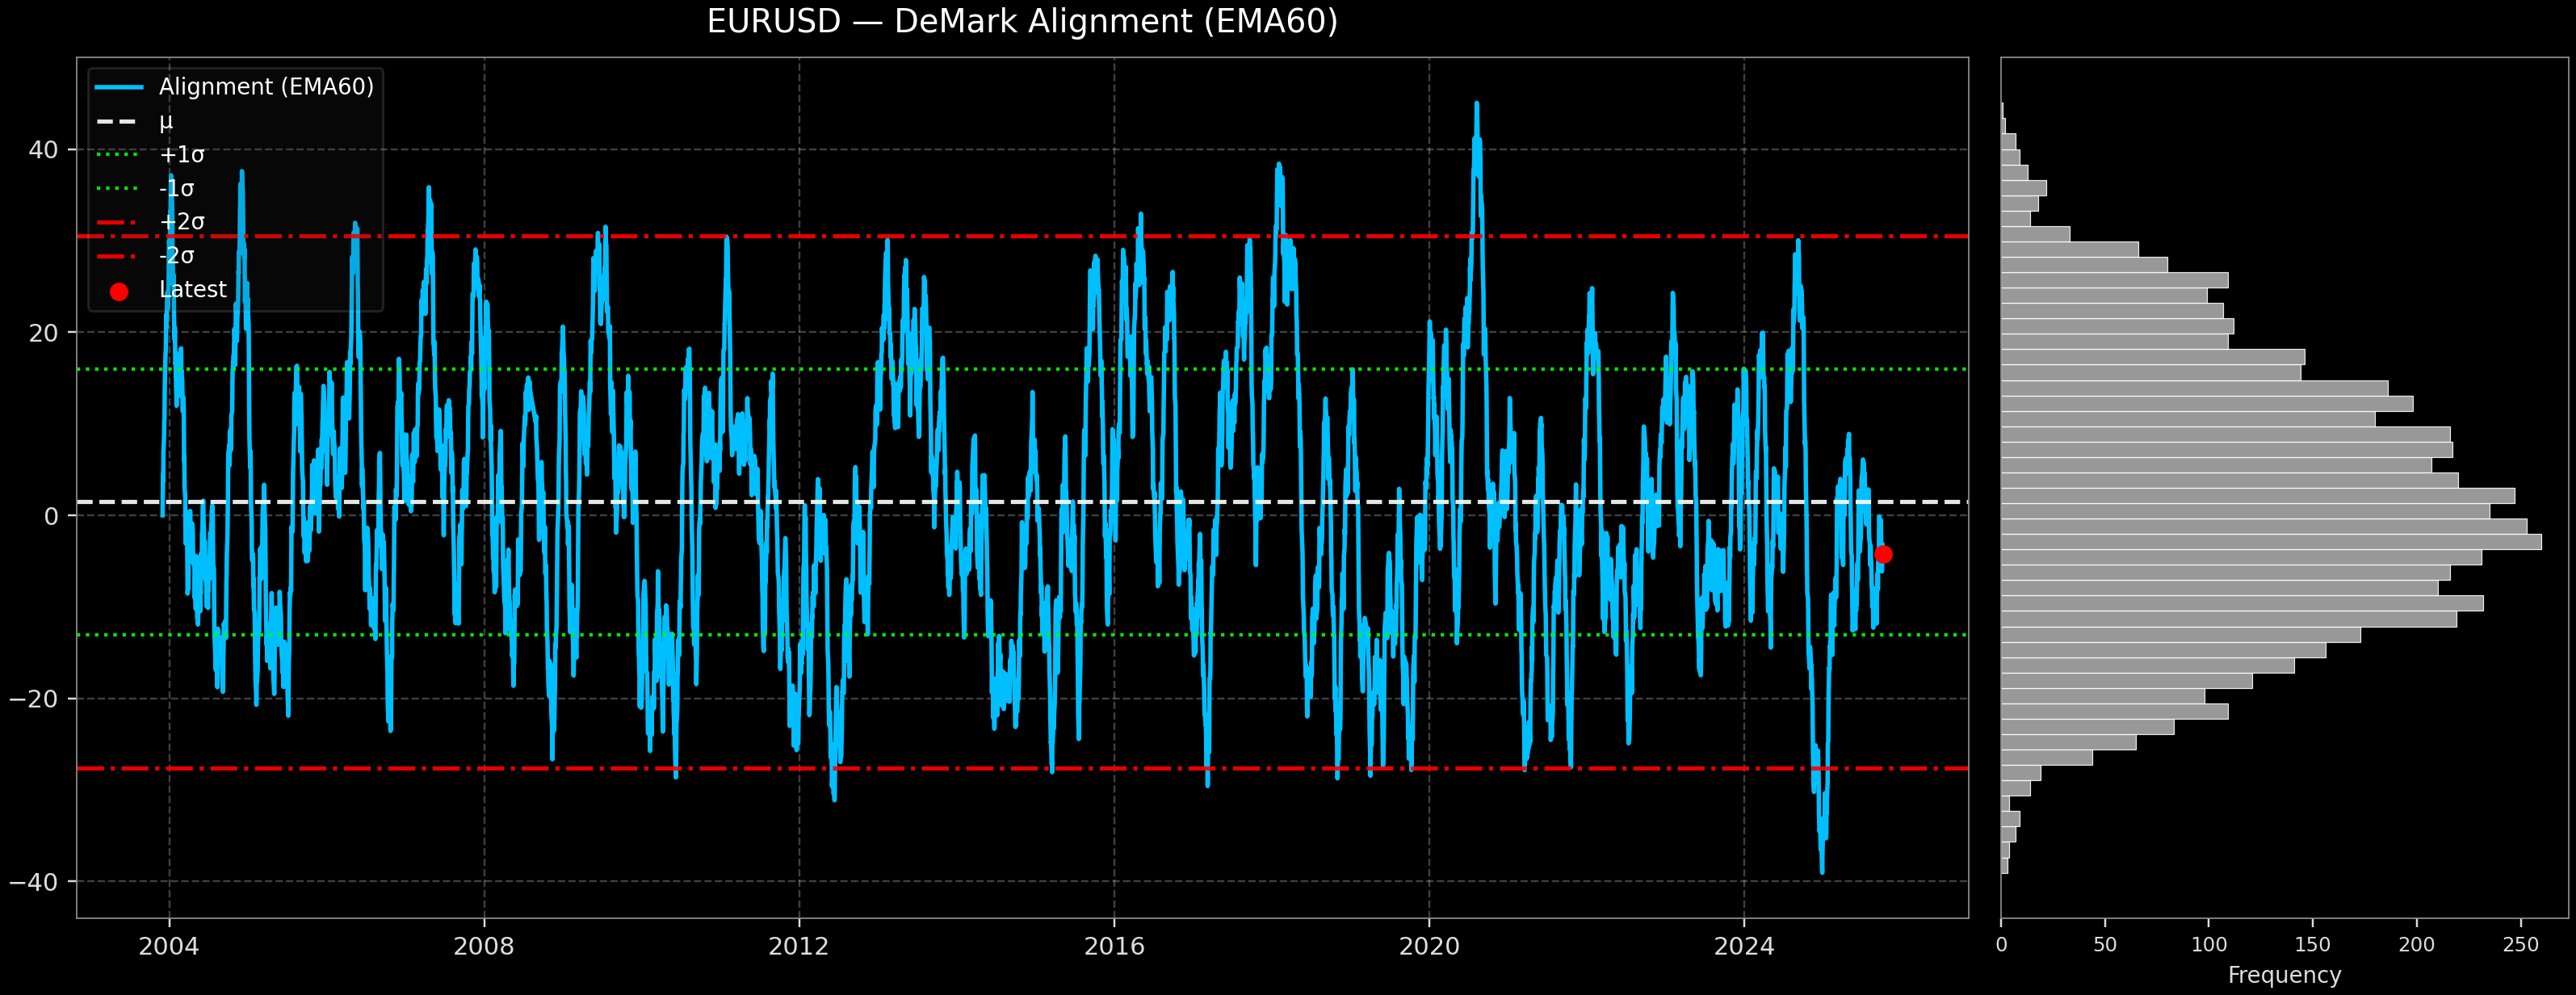Viewport: 2576px width, 995px height.
Task: Click the red Latest data point marker
Action: point(1883,554)
